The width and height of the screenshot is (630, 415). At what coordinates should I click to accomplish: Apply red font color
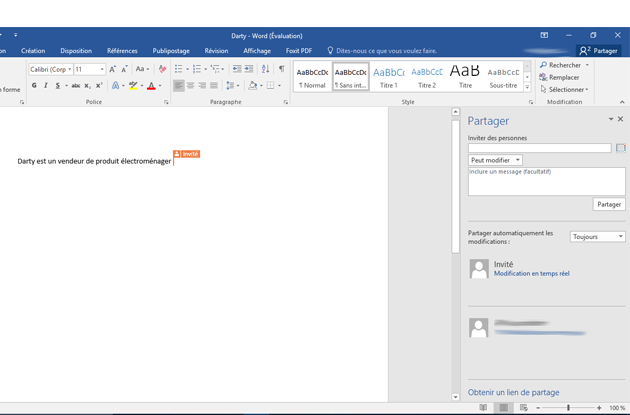[x=151, y=85]
